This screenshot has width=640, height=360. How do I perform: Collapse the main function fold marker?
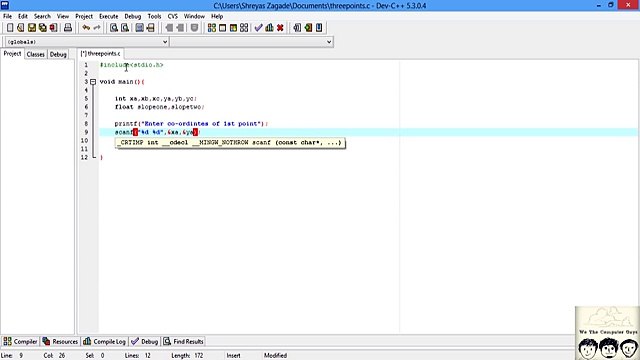click(93, 82)
